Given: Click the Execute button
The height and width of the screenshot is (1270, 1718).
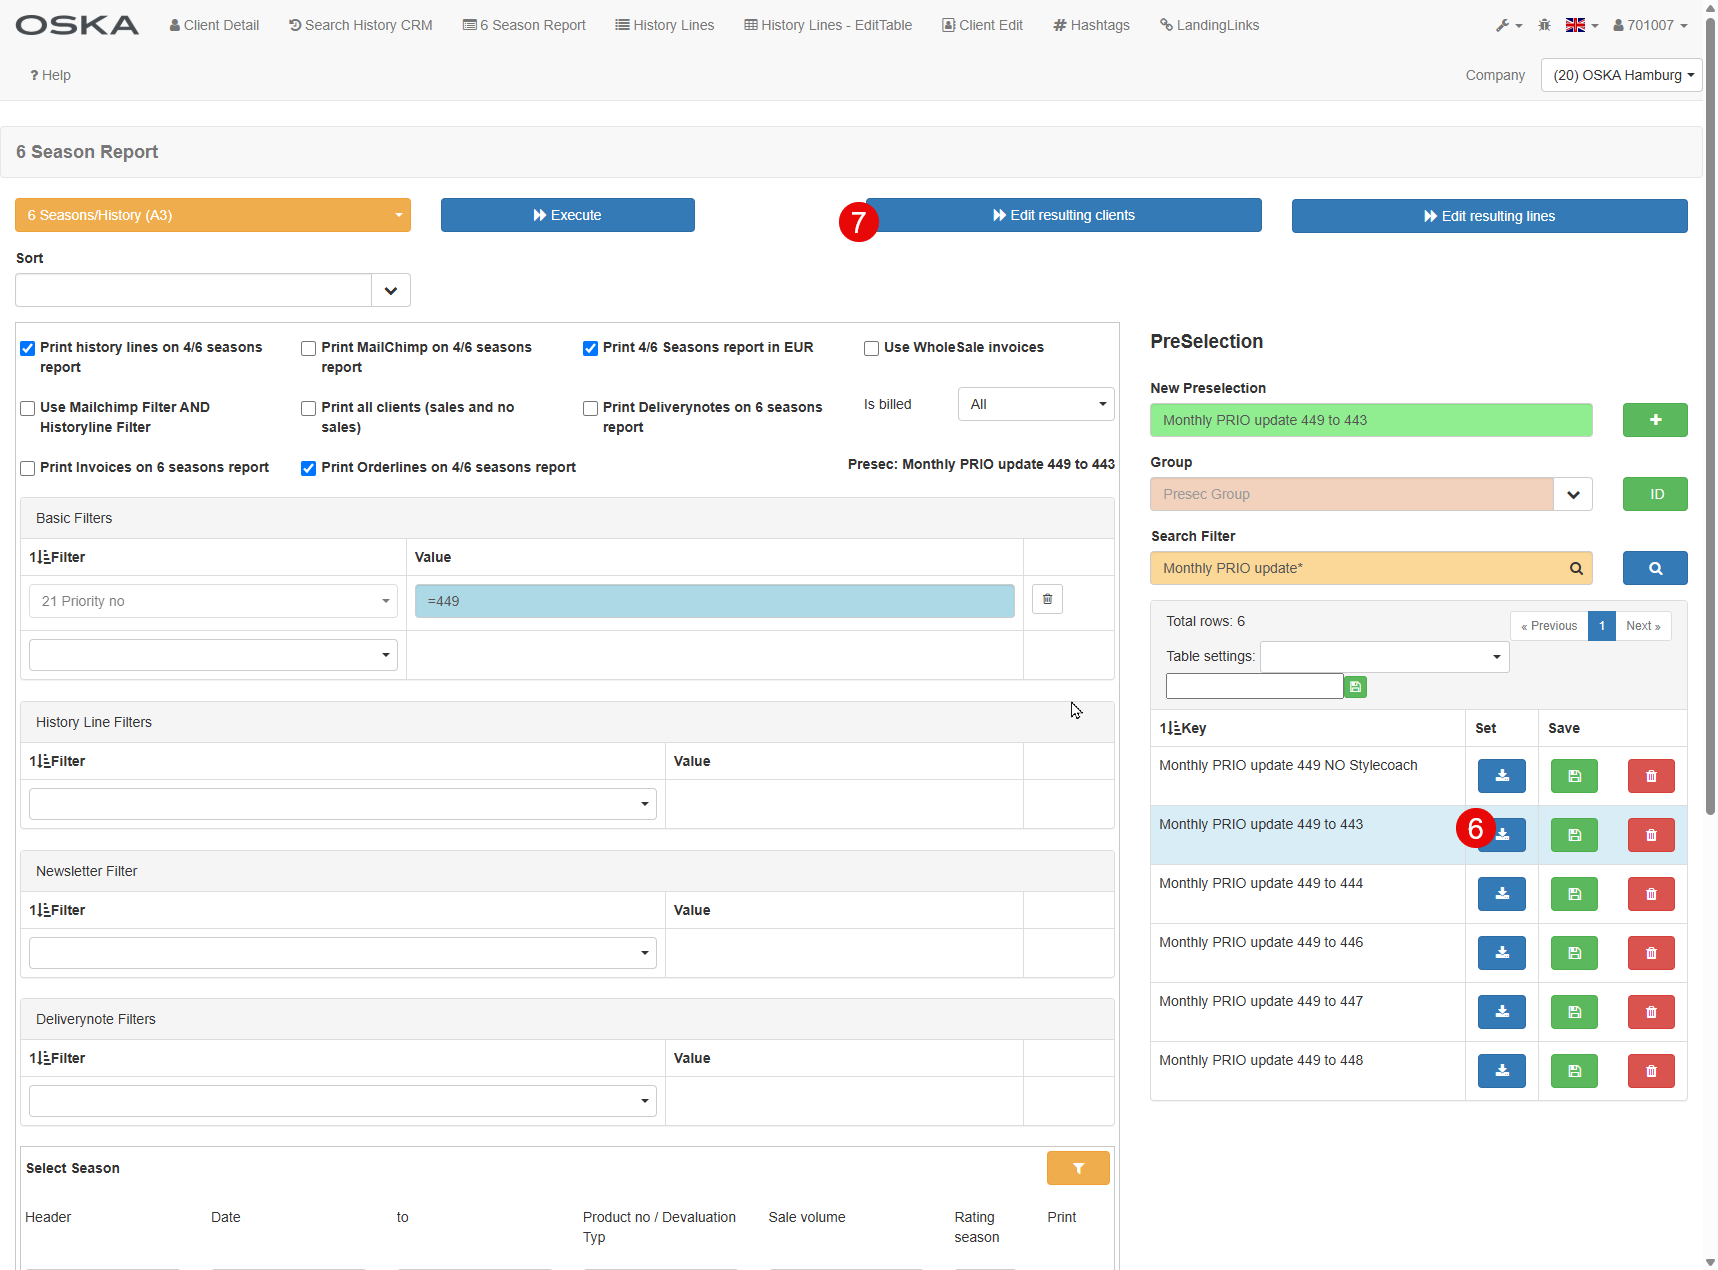Looking at the screenshot, I should 567,215.
